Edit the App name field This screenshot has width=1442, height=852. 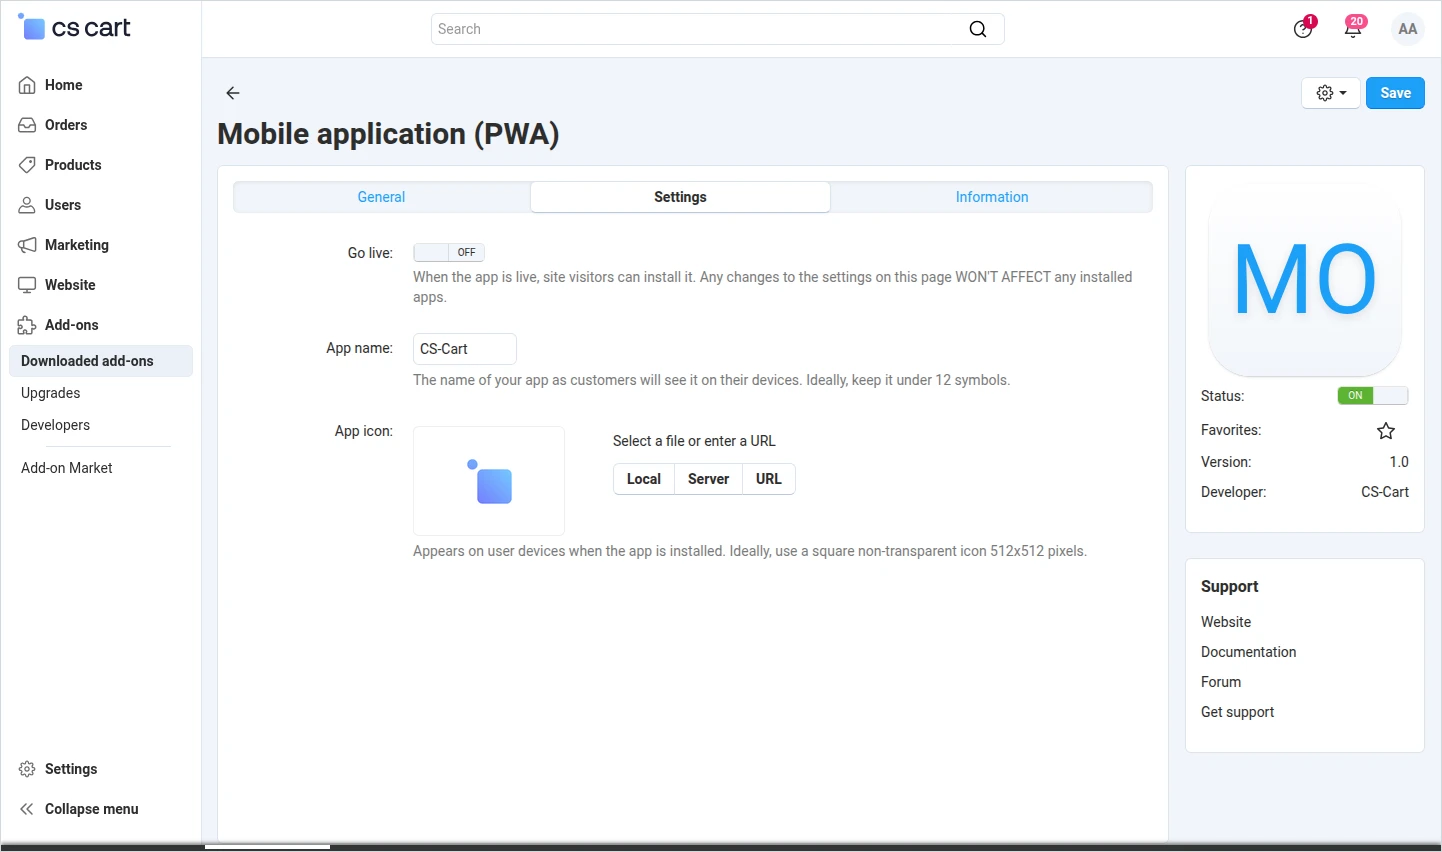tap(465, 349)
